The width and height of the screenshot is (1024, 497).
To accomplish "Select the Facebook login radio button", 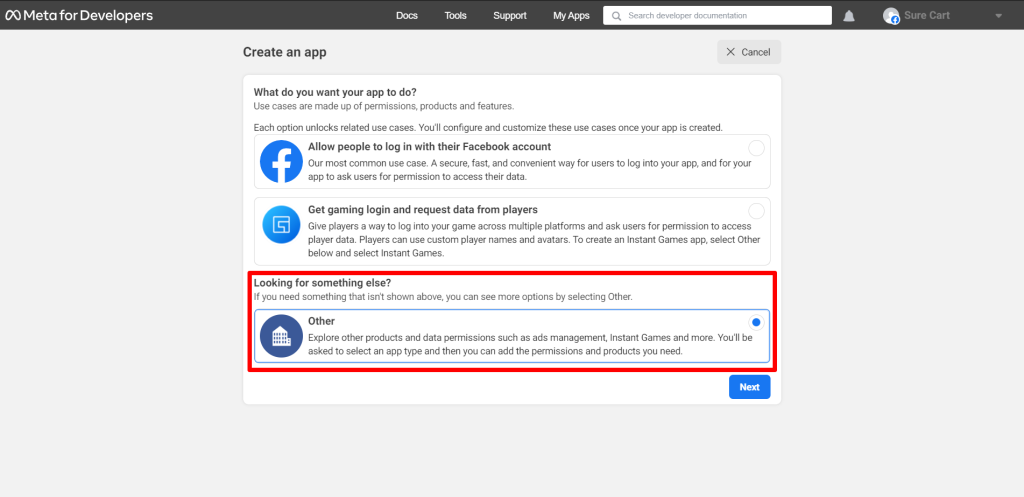I will (x=756, y=148).
